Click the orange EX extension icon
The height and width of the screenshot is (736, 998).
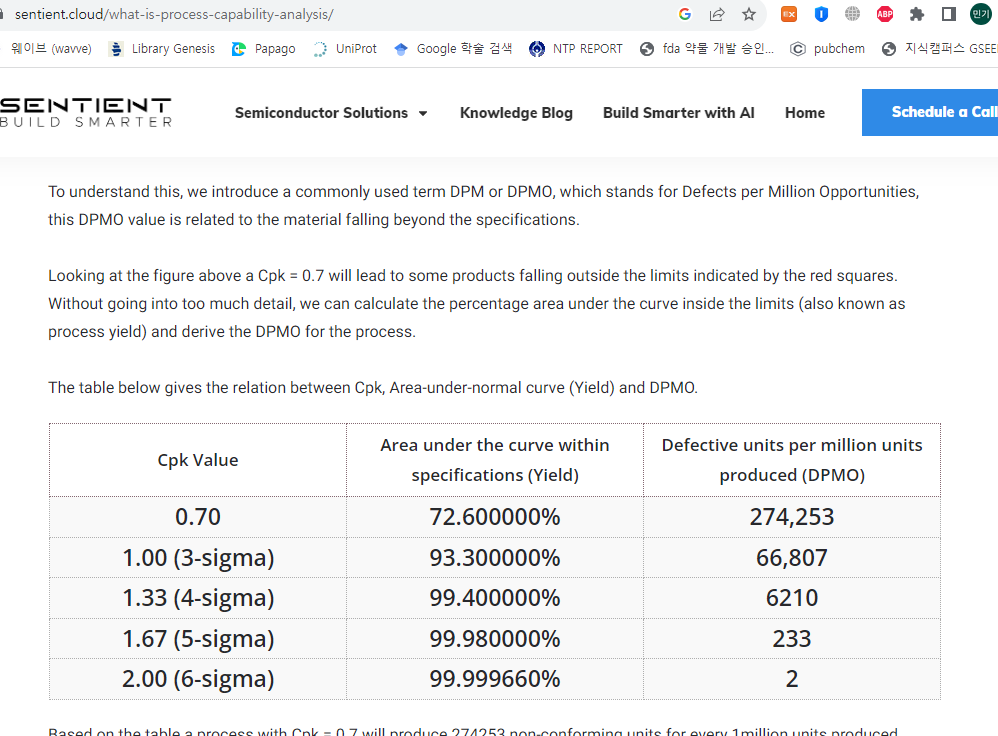coord(789,14)
